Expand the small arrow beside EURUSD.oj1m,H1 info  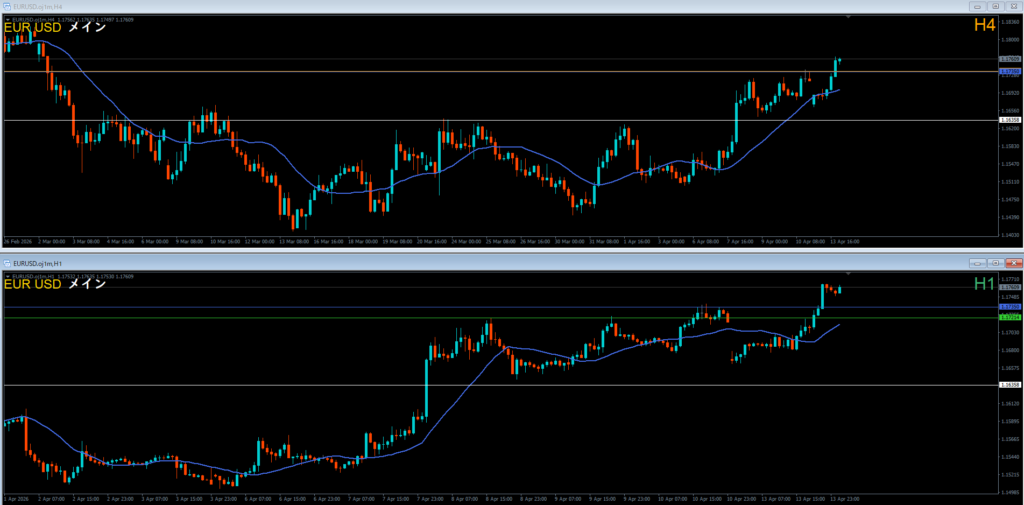coord(7,276)
